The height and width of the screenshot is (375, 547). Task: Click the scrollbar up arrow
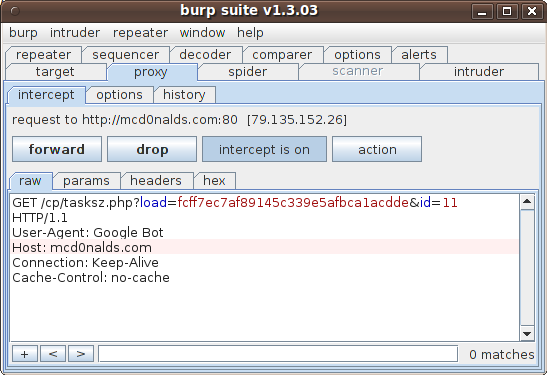[x=527, y=202]
